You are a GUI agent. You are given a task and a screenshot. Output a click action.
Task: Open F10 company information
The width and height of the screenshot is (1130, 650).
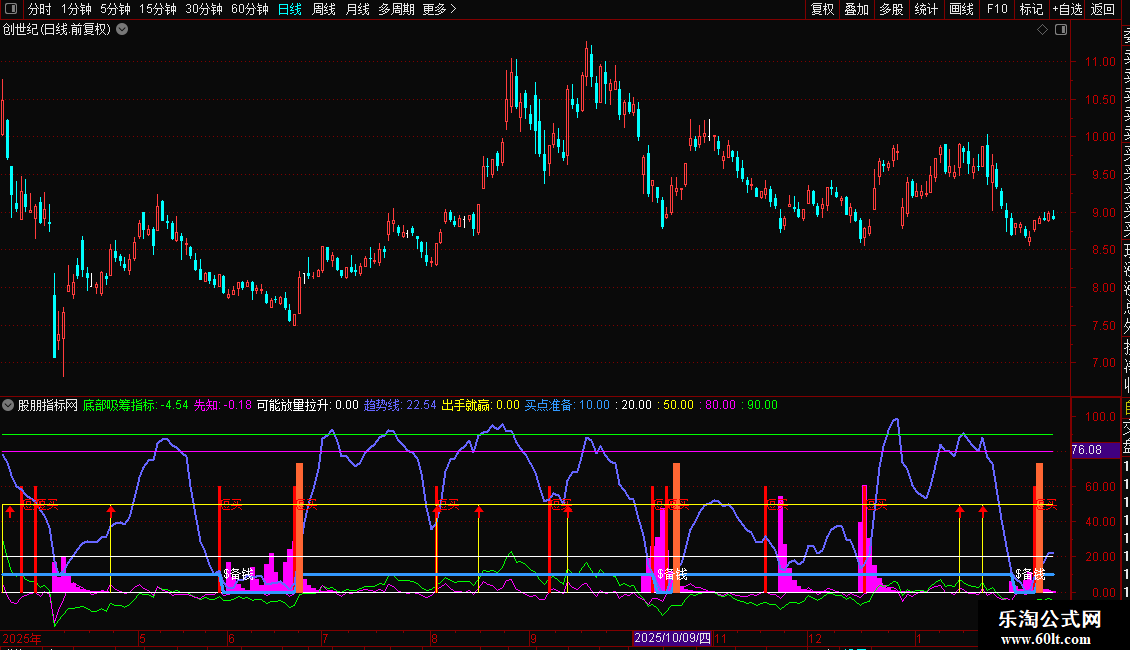point(997,9)
